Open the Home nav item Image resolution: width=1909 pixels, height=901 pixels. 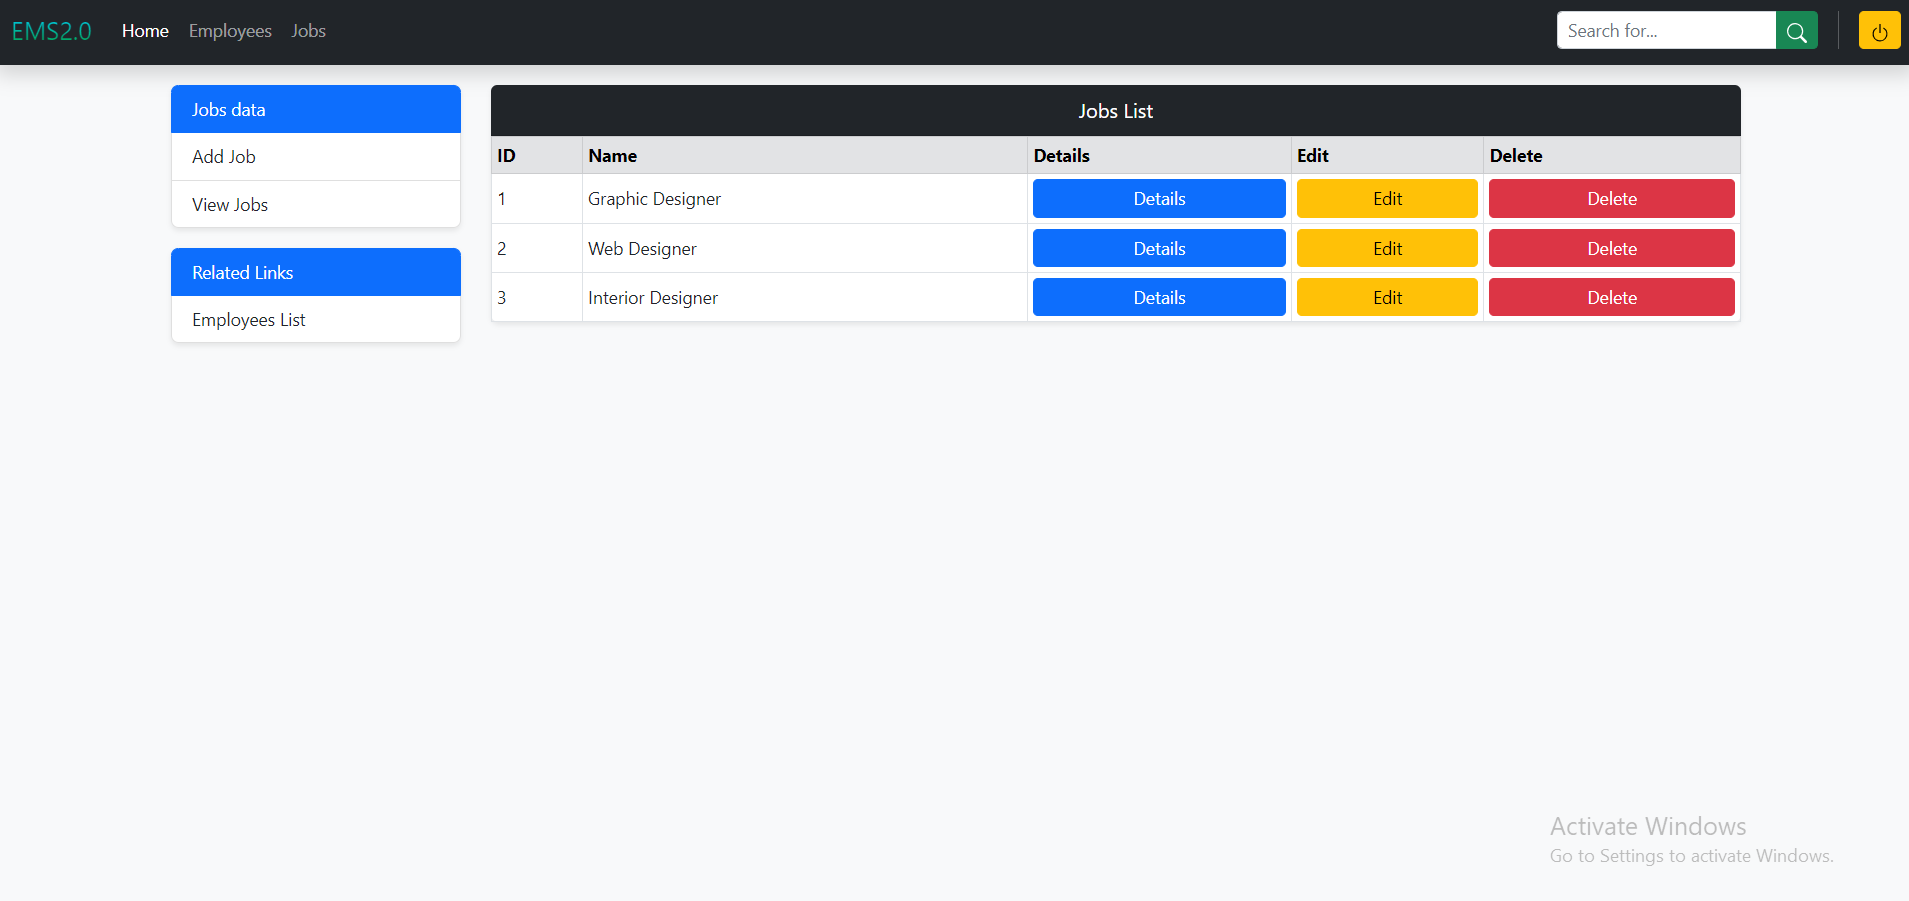(x=145, y=31)
